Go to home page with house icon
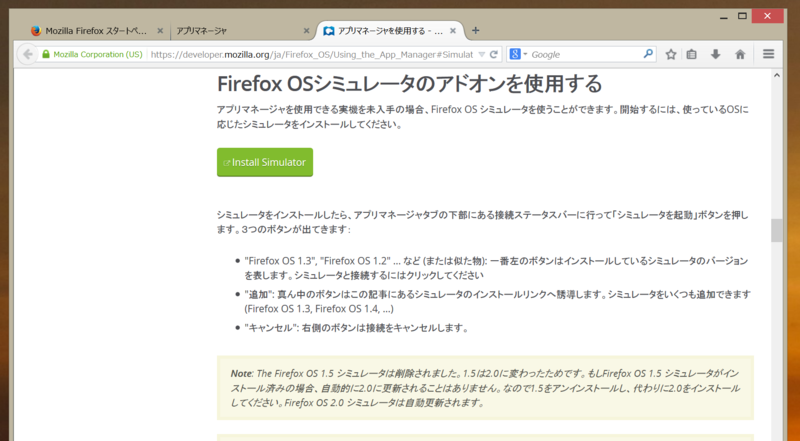800x441 pixels. click(740, 54)
